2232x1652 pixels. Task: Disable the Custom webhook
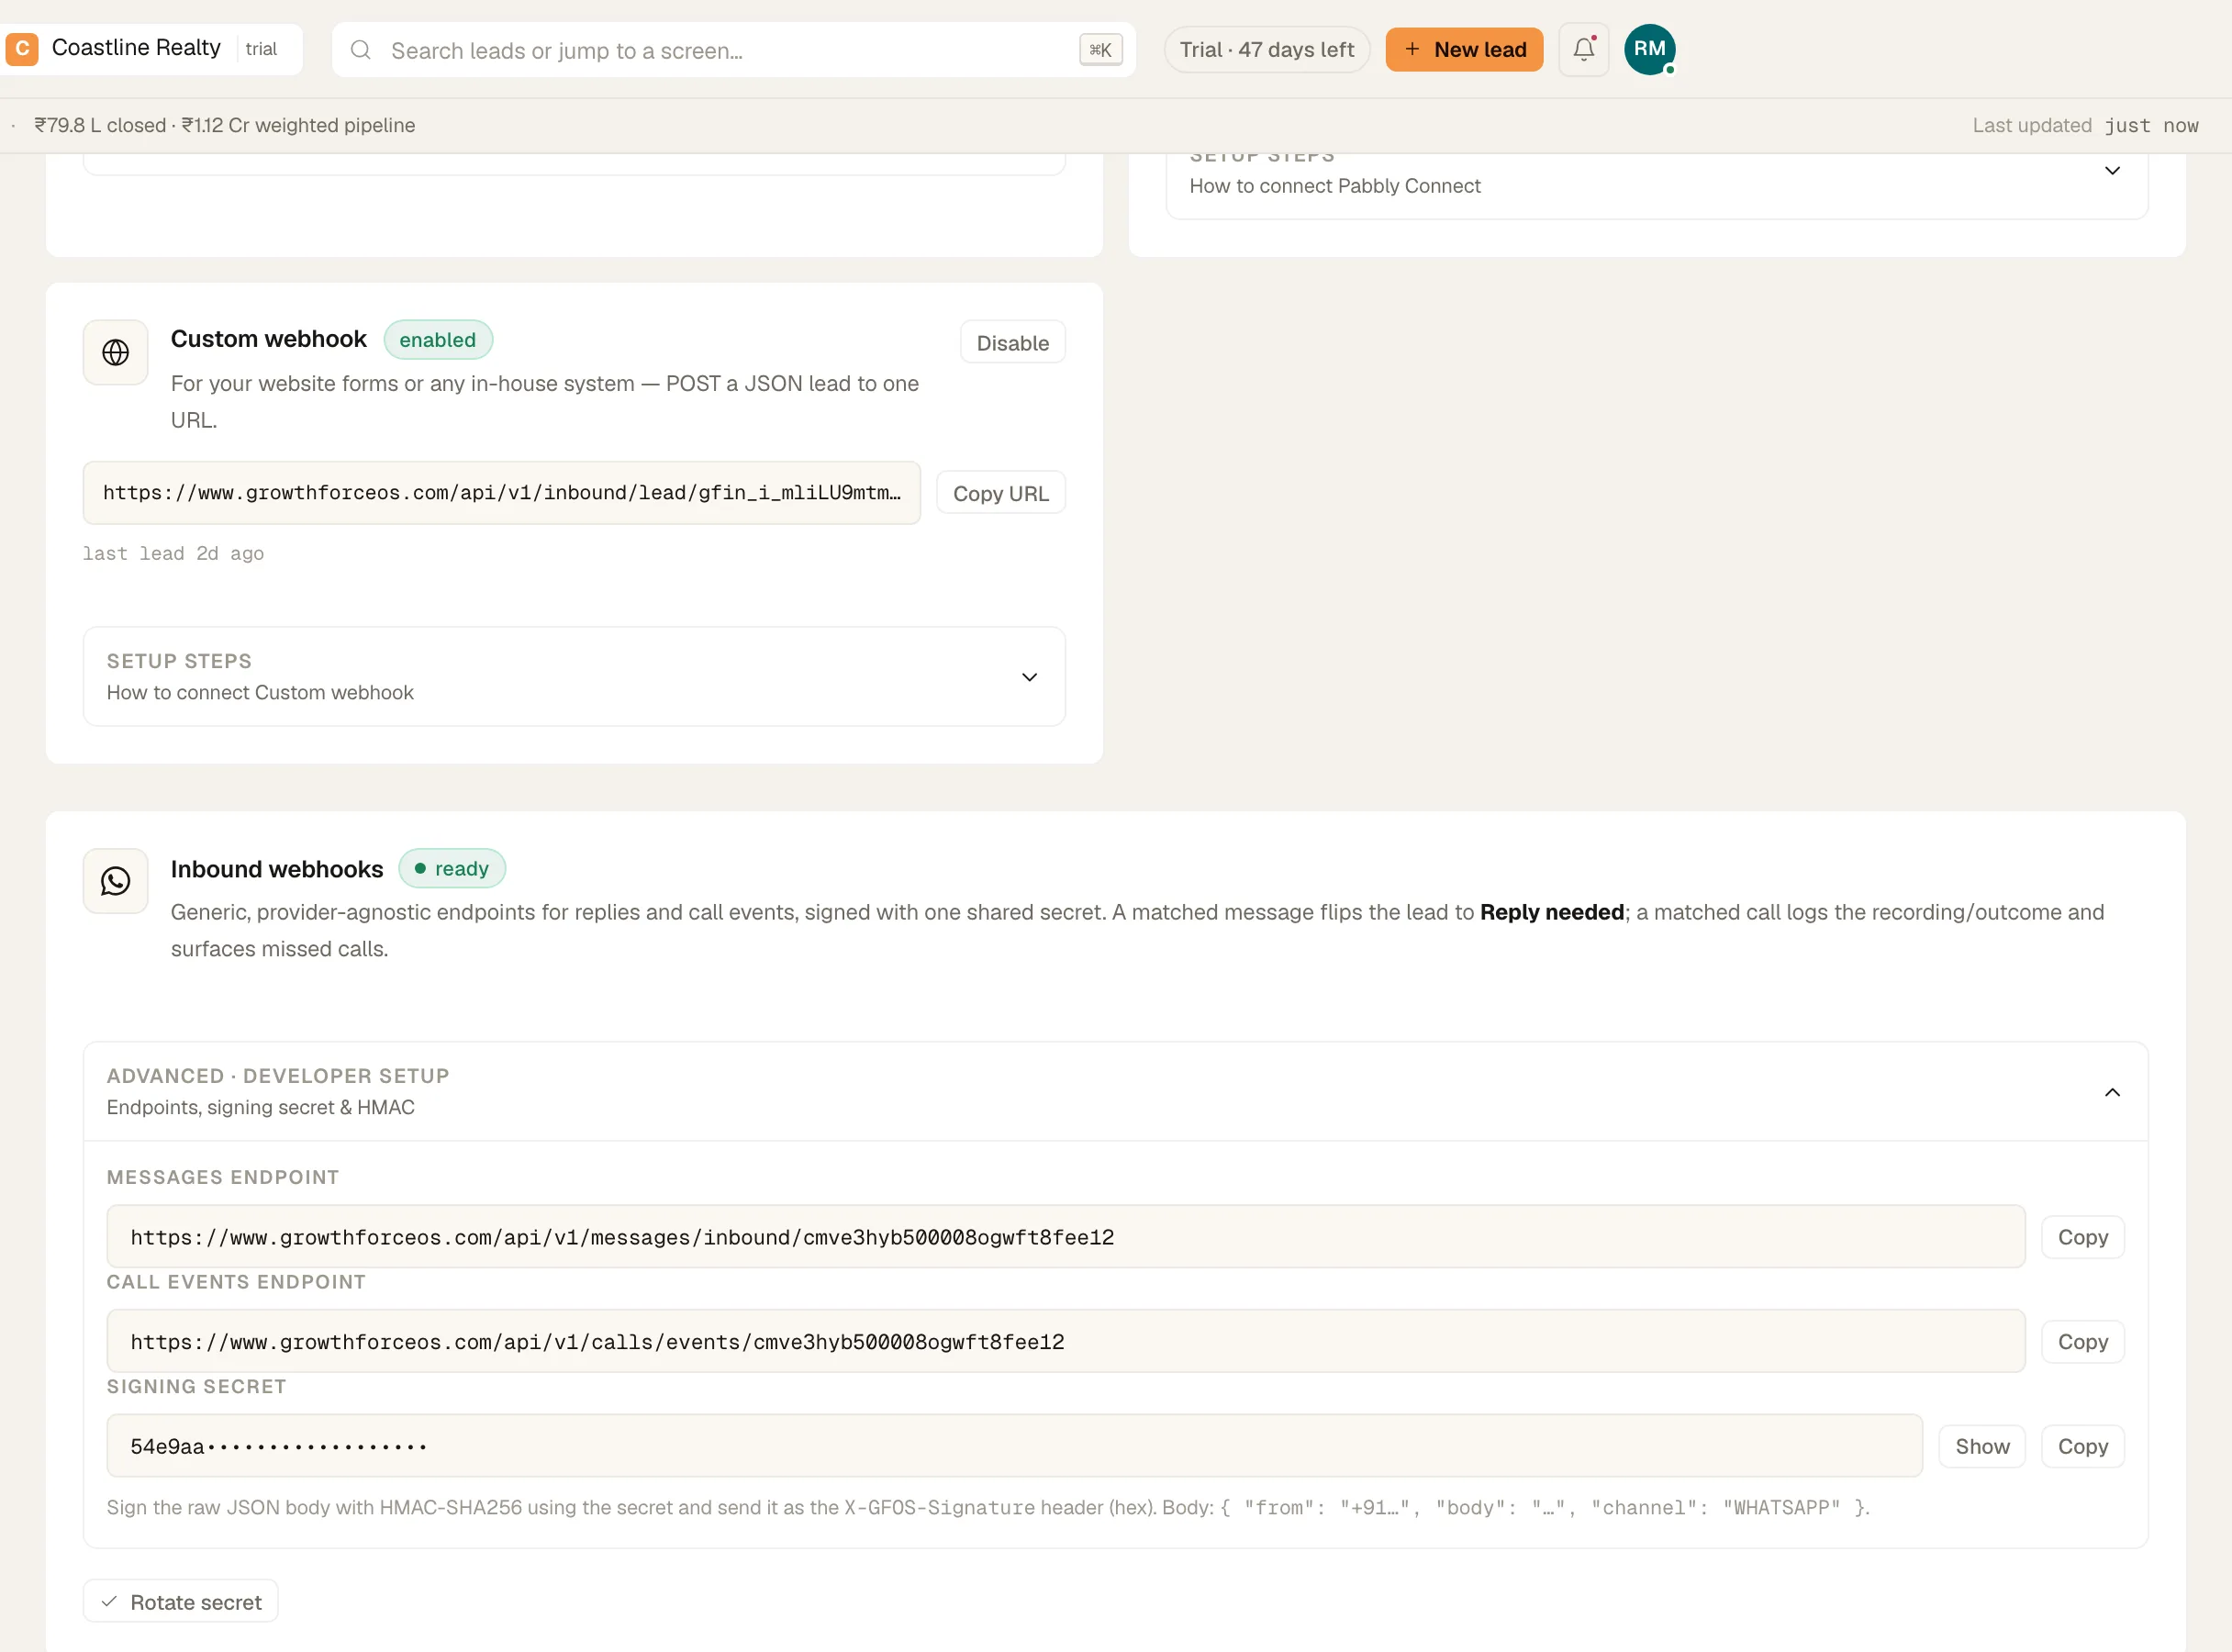(1012, 343)
